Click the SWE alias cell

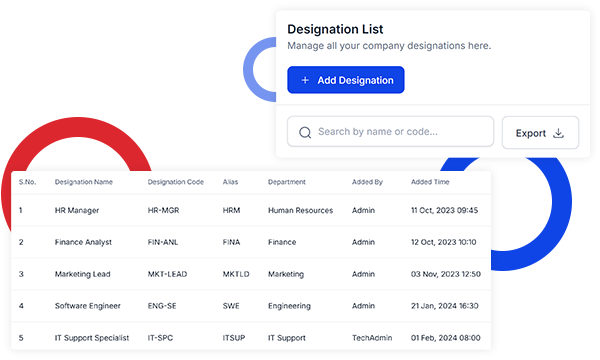coord(231,306)
